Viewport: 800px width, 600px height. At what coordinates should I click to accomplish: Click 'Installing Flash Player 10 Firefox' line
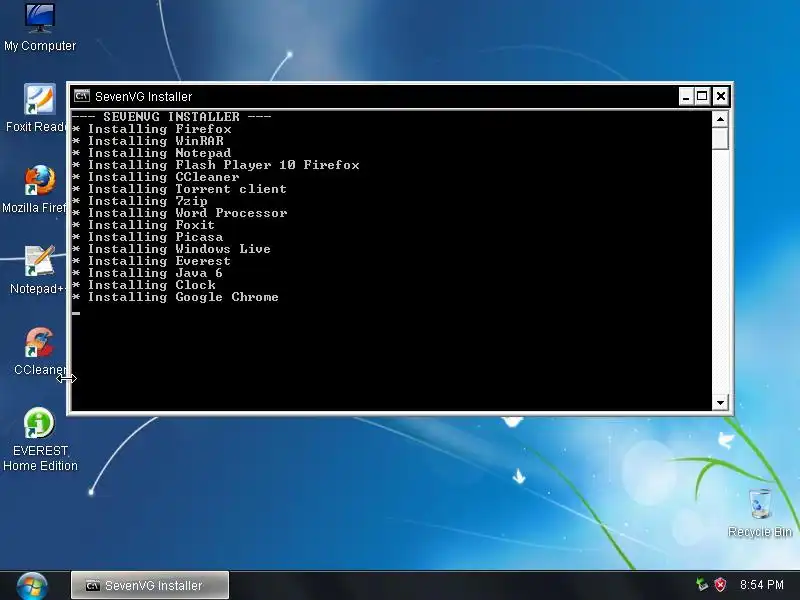[215, 165]
